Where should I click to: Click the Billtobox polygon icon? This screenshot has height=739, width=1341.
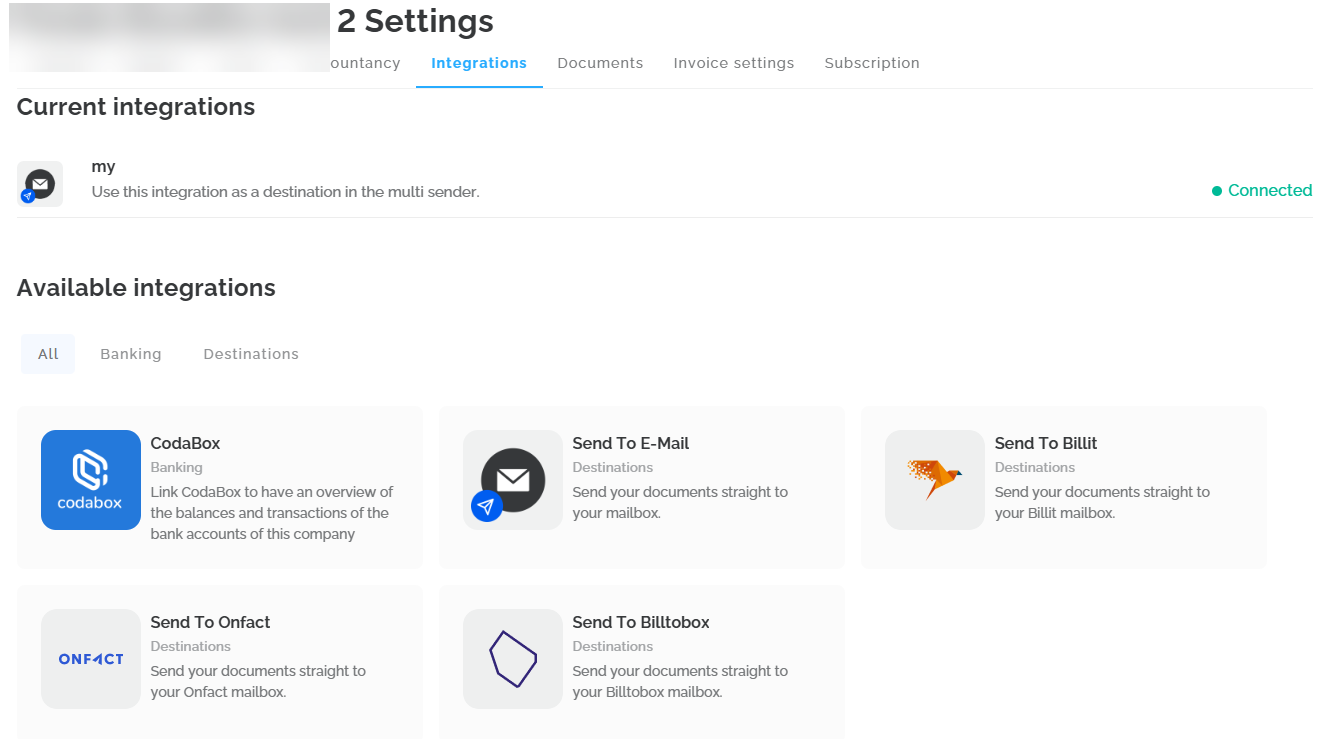point(512,659)
